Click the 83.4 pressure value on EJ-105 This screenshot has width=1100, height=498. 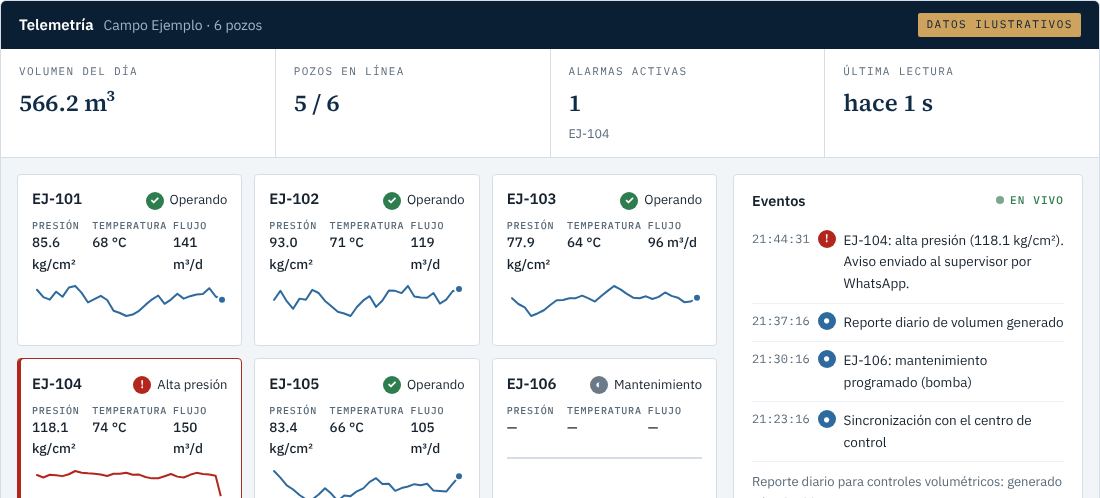click(283, 428)
